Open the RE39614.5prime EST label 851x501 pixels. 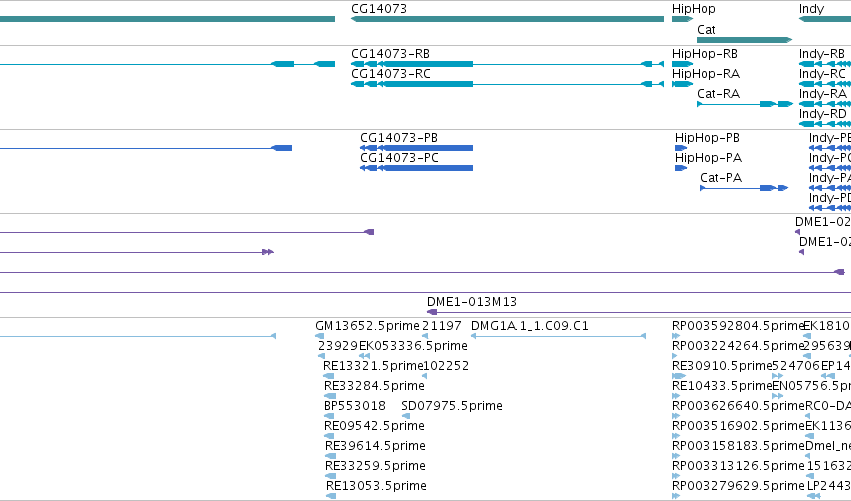375,447
